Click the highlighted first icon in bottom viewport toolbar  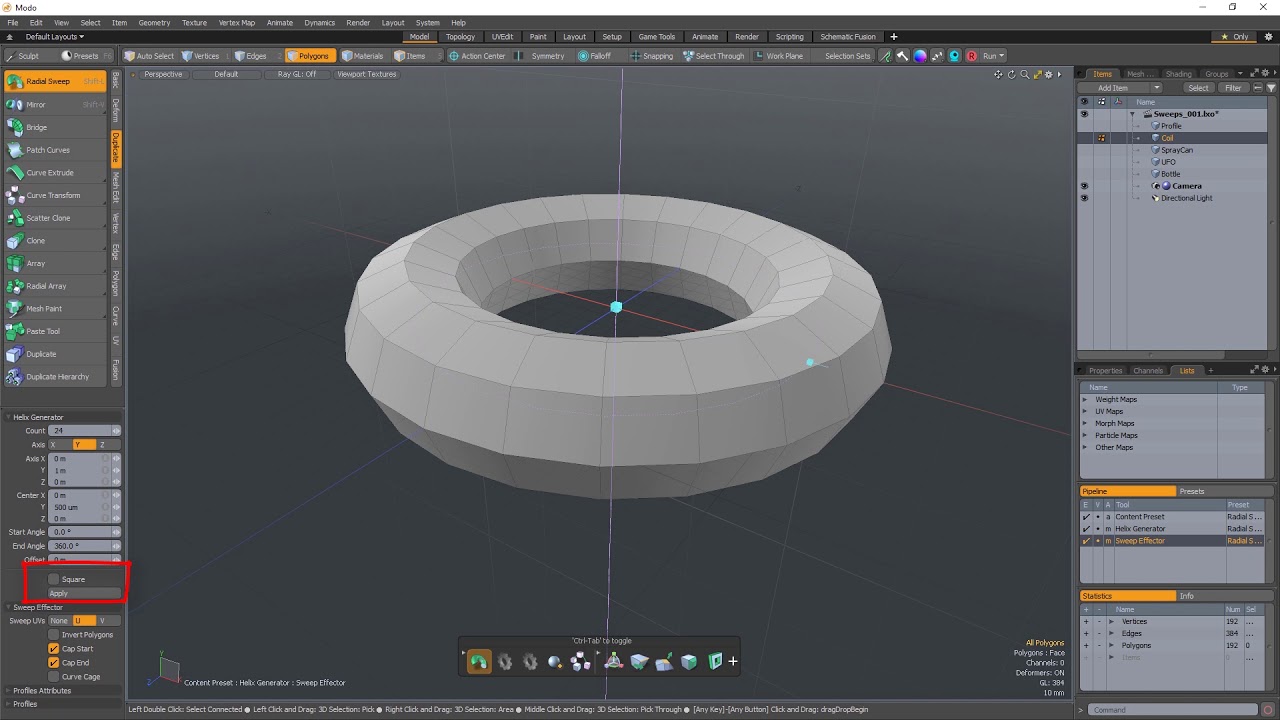[479, 661]
